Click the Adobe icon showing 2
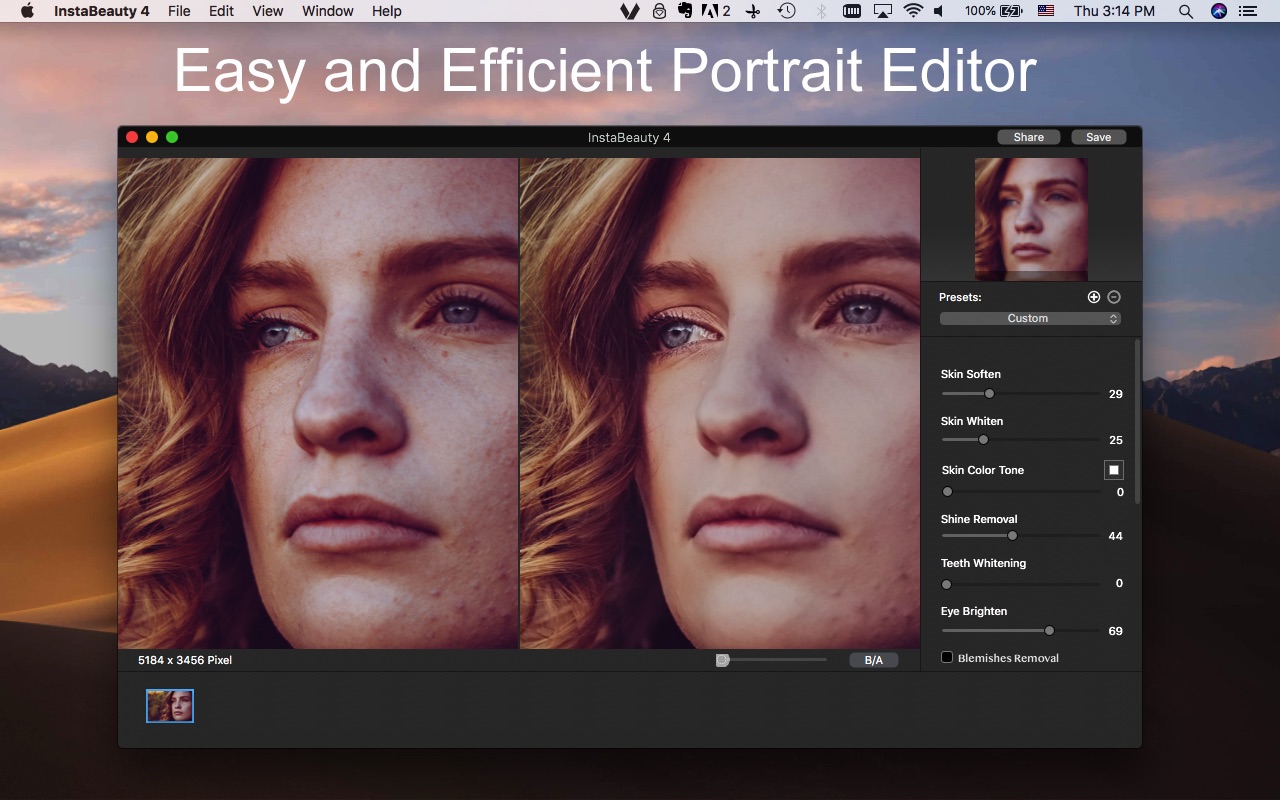This screenshot has width=1280, height=800. (715, 11)
